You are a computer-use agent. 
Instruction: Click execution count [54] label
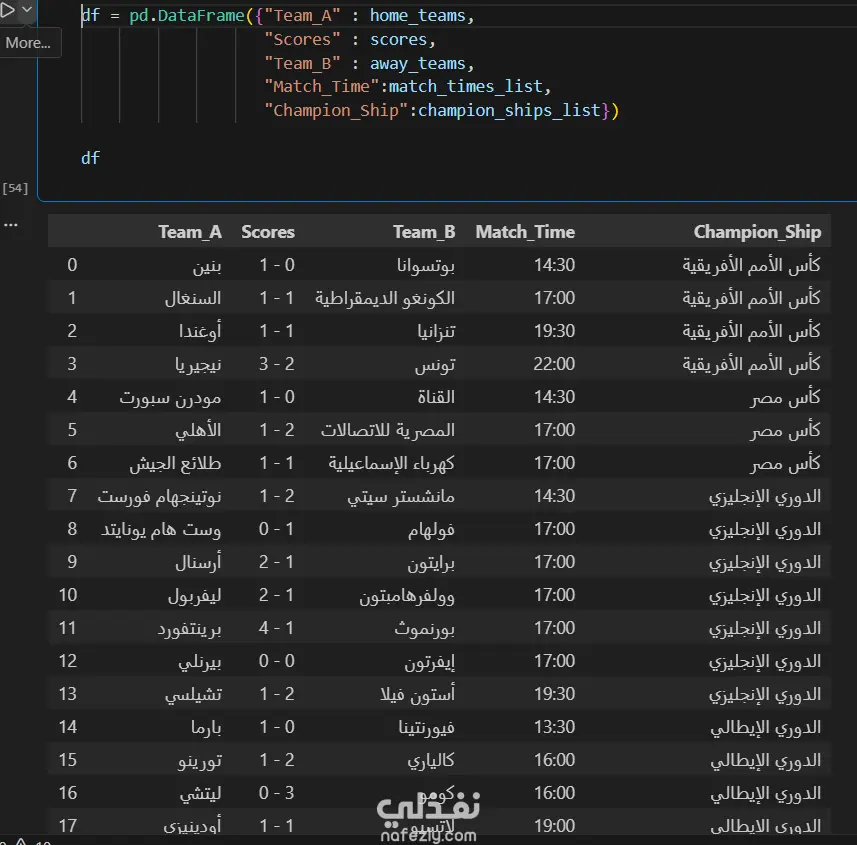[15, 188]
